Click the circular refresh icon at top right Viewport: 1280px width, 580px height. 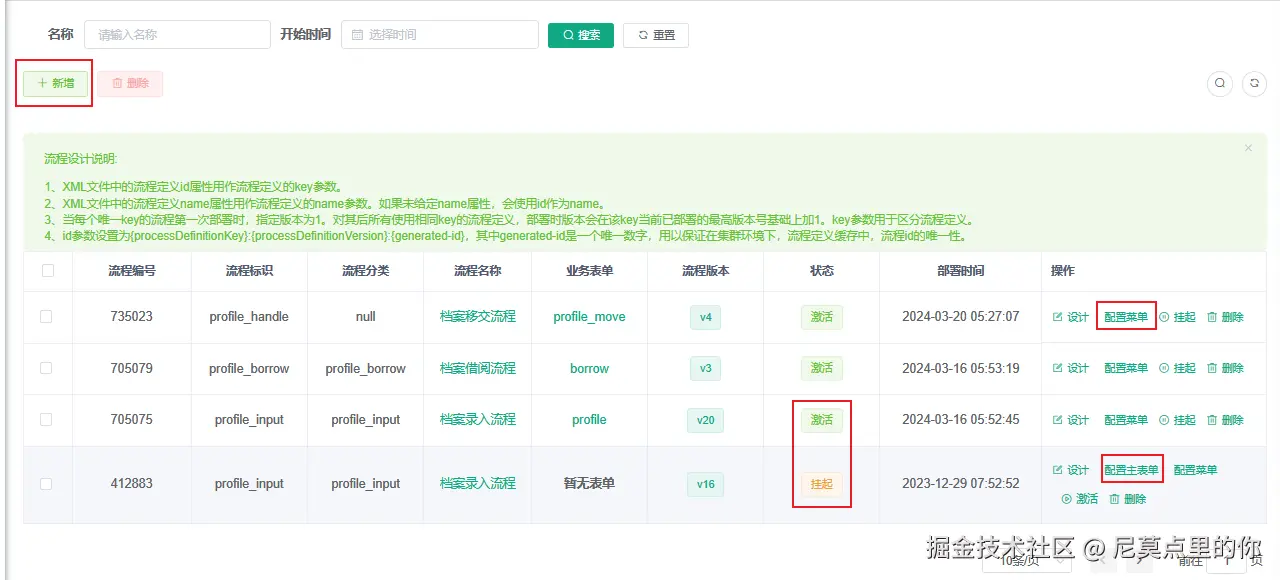(x=1254, y=84)
